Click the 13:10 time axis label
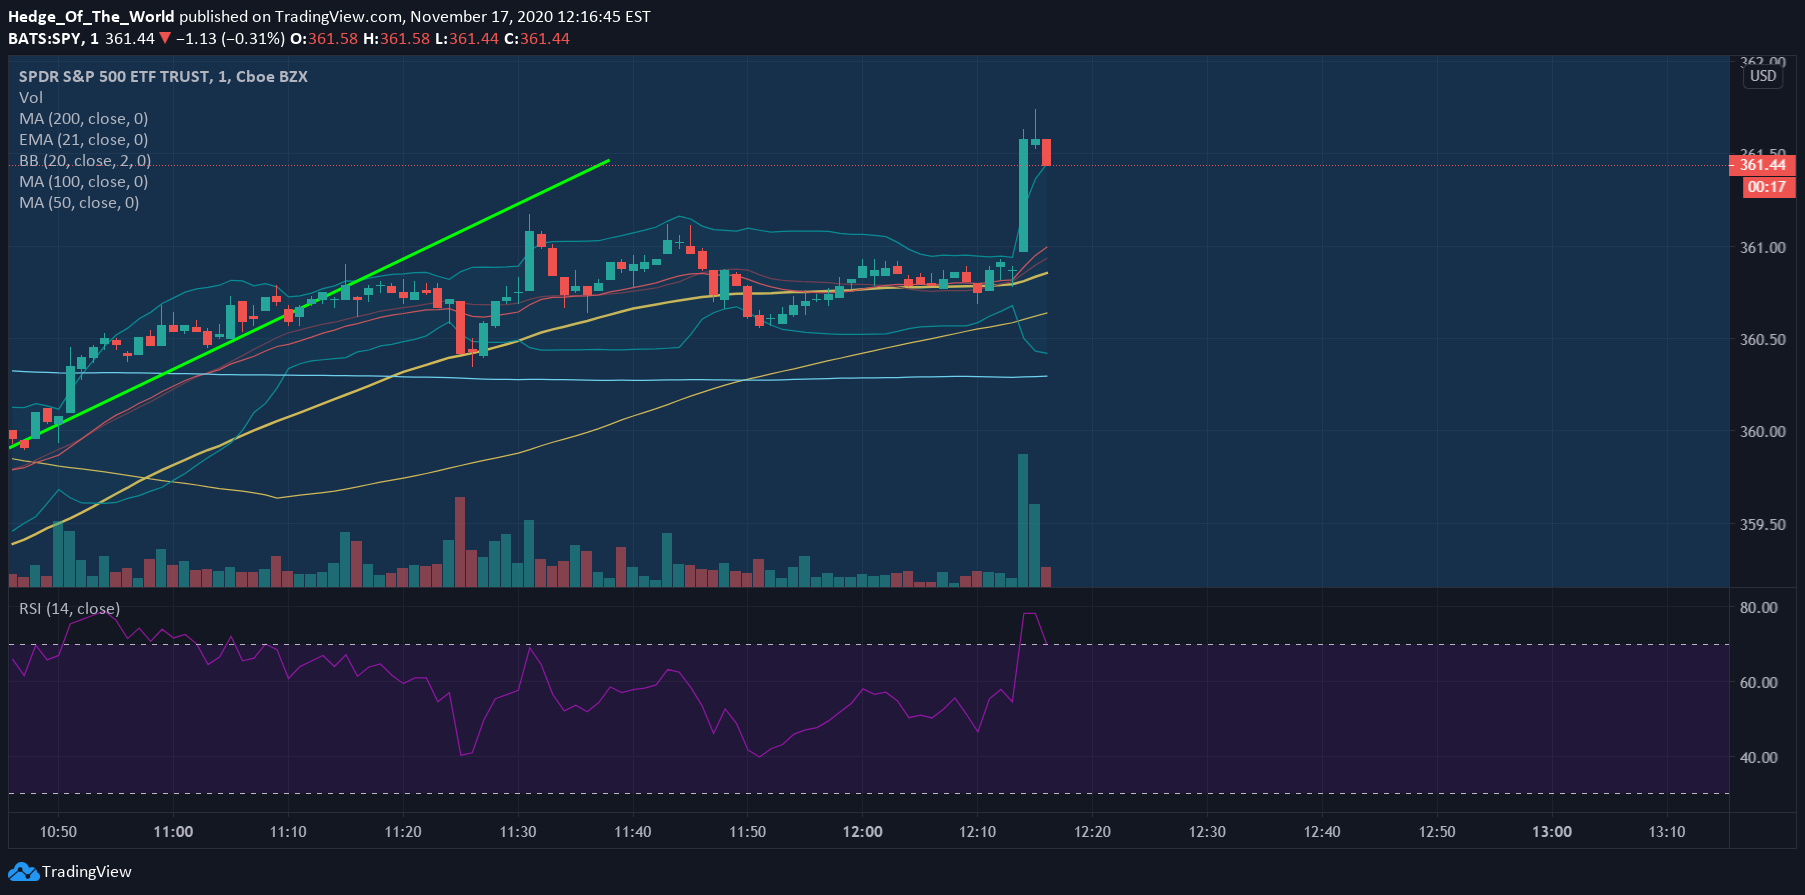 pyautogui.click(x=1667, y=832)
